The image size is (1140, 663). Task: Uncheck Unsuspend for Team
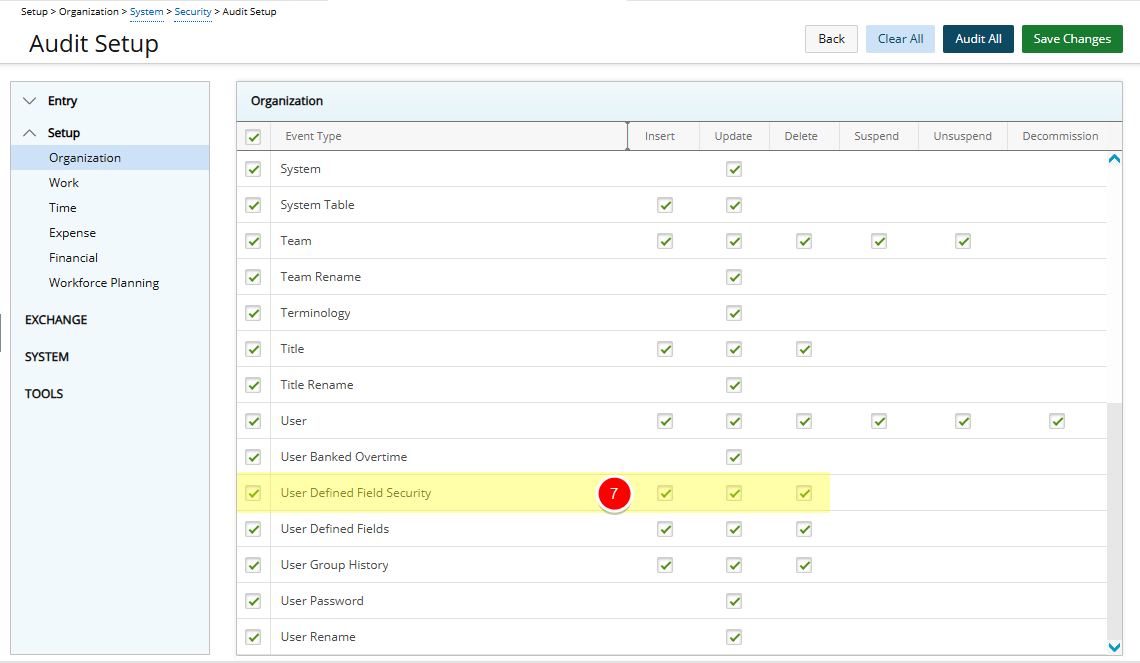tap(963, 241)
